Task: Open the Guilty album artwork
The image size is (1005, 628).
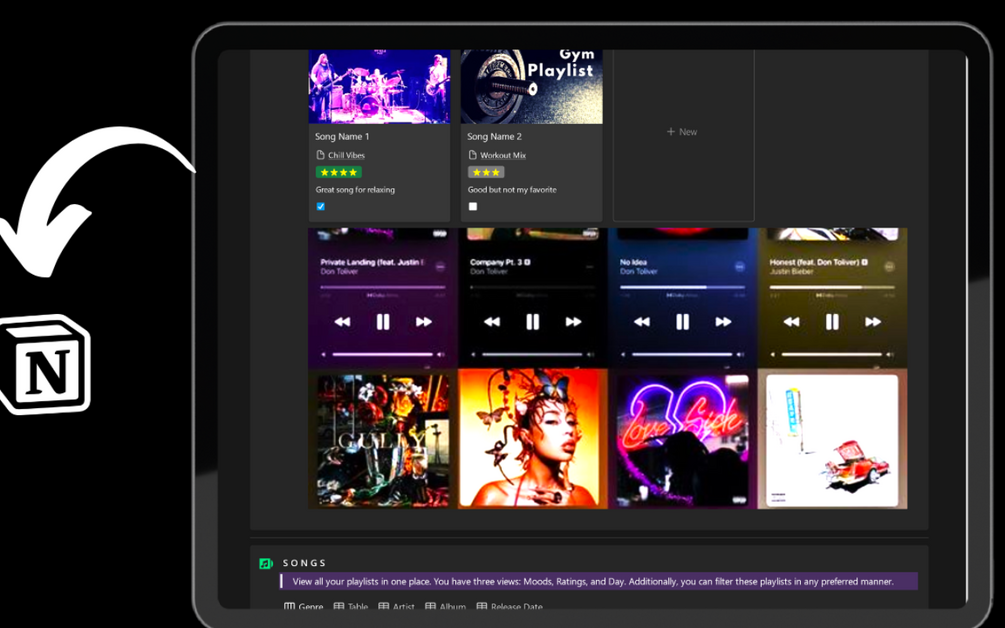Action: pyautogui.click(x=383, y=440)
